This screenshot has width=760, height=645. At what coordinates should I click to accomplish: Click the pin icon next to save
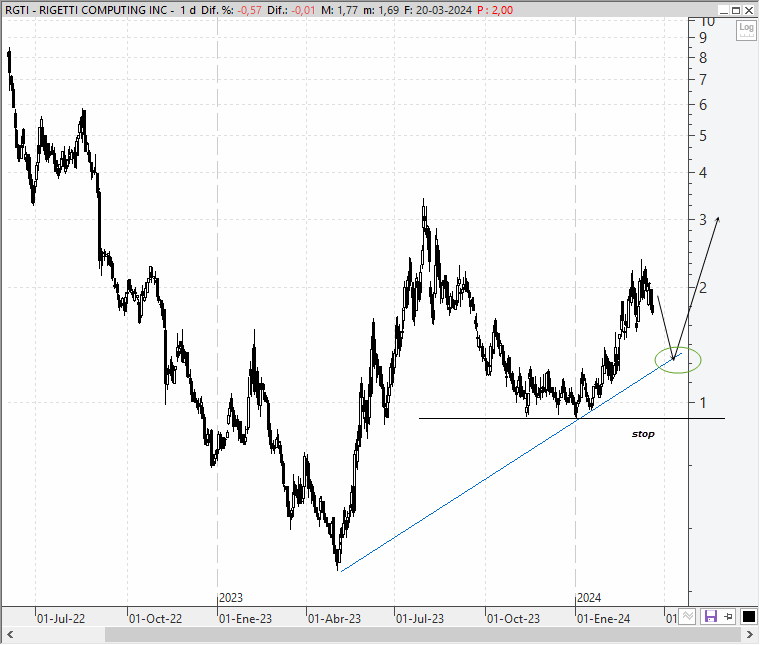click(x=728, y=616)
